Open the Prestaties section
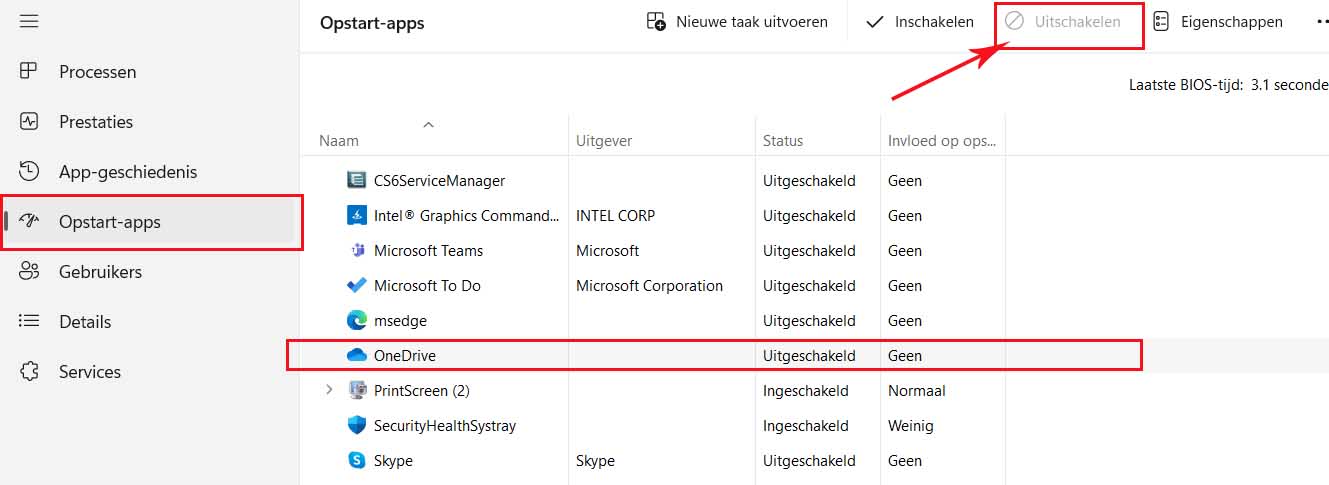Viewport: 1329px width, 485px height. pyautogui.click(x=95, y=122)
